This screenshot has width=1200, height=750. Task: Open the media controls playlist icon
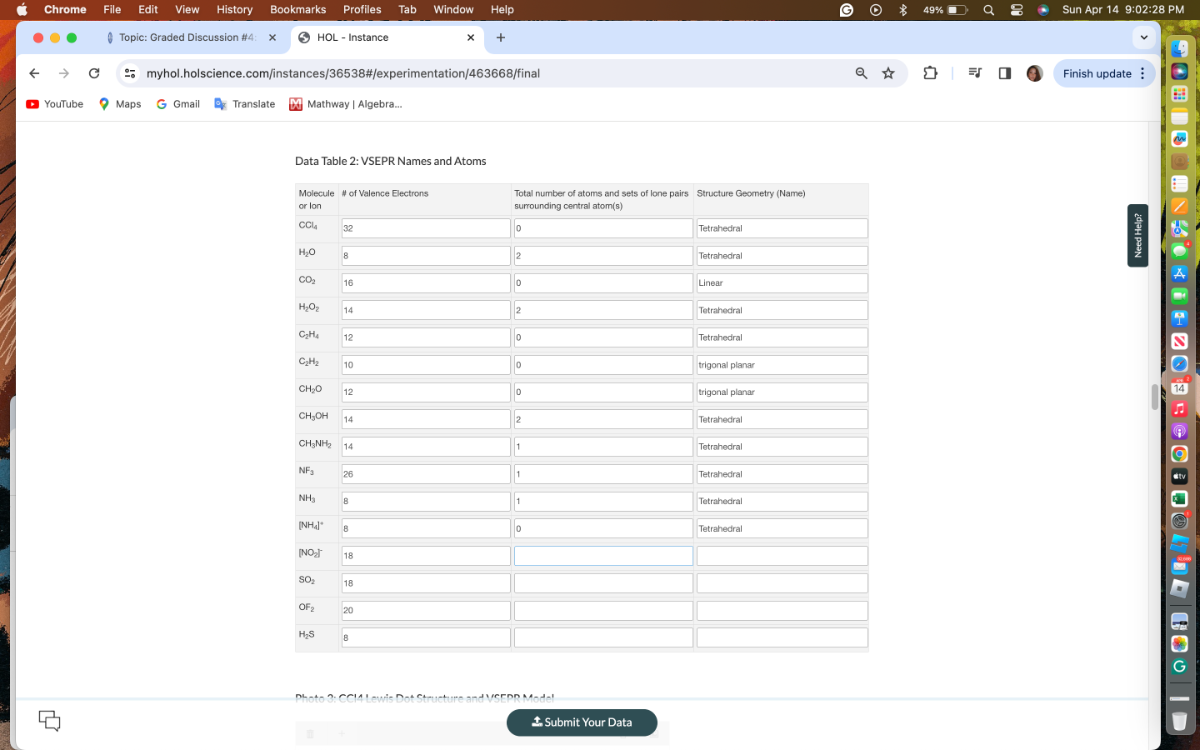pos(974,73)
